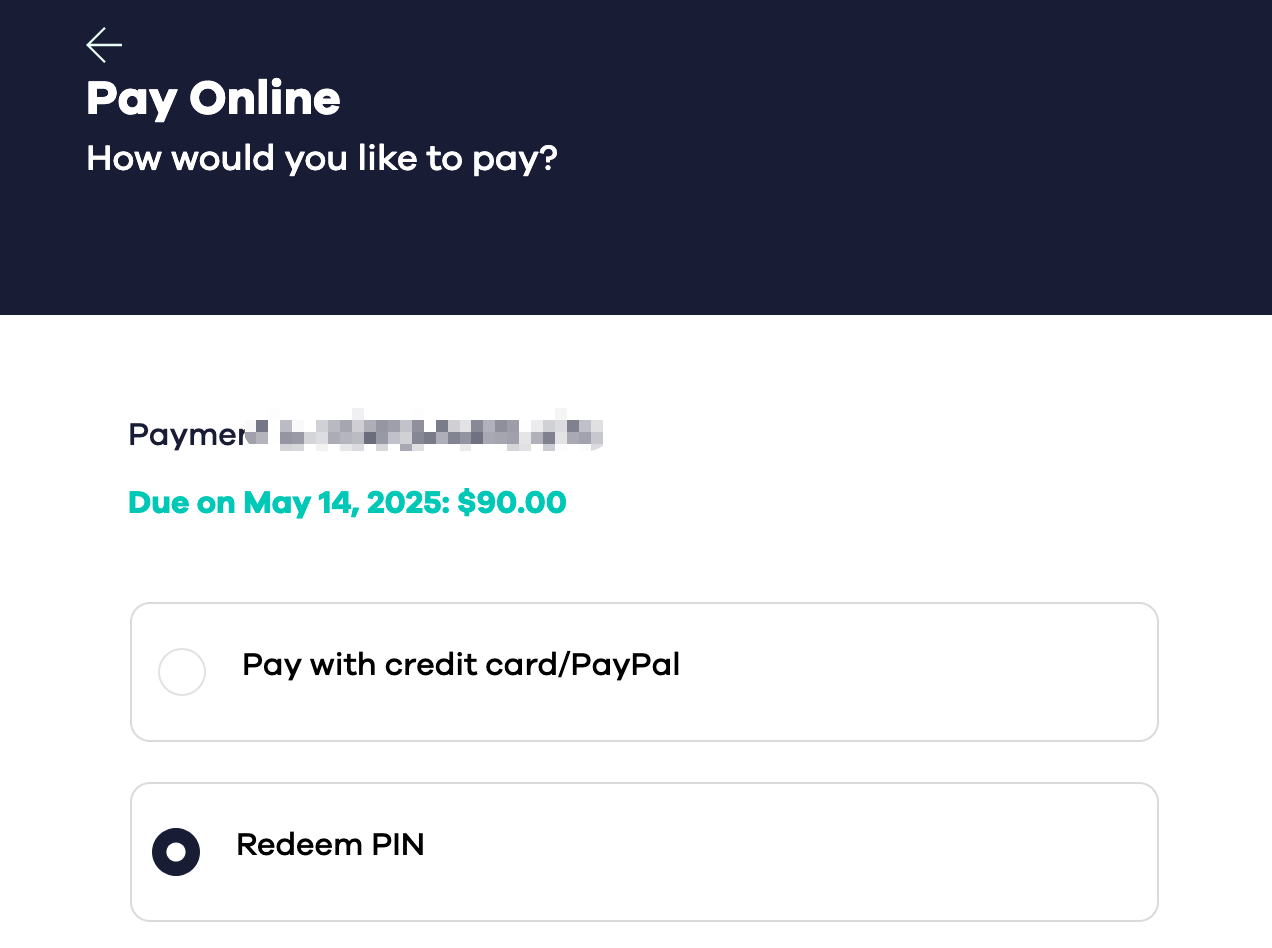The image size is (1272, 948).
Task: Click the "Due on" text in teal
Action: (182, 502)
